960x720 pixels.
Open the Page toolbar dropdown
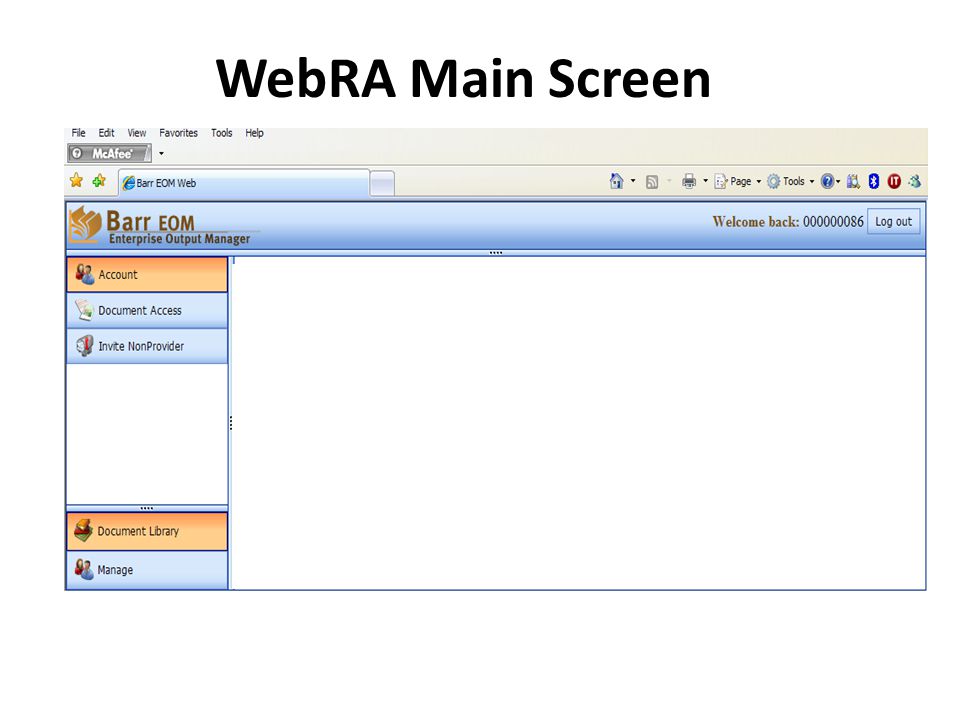[738, 181]
